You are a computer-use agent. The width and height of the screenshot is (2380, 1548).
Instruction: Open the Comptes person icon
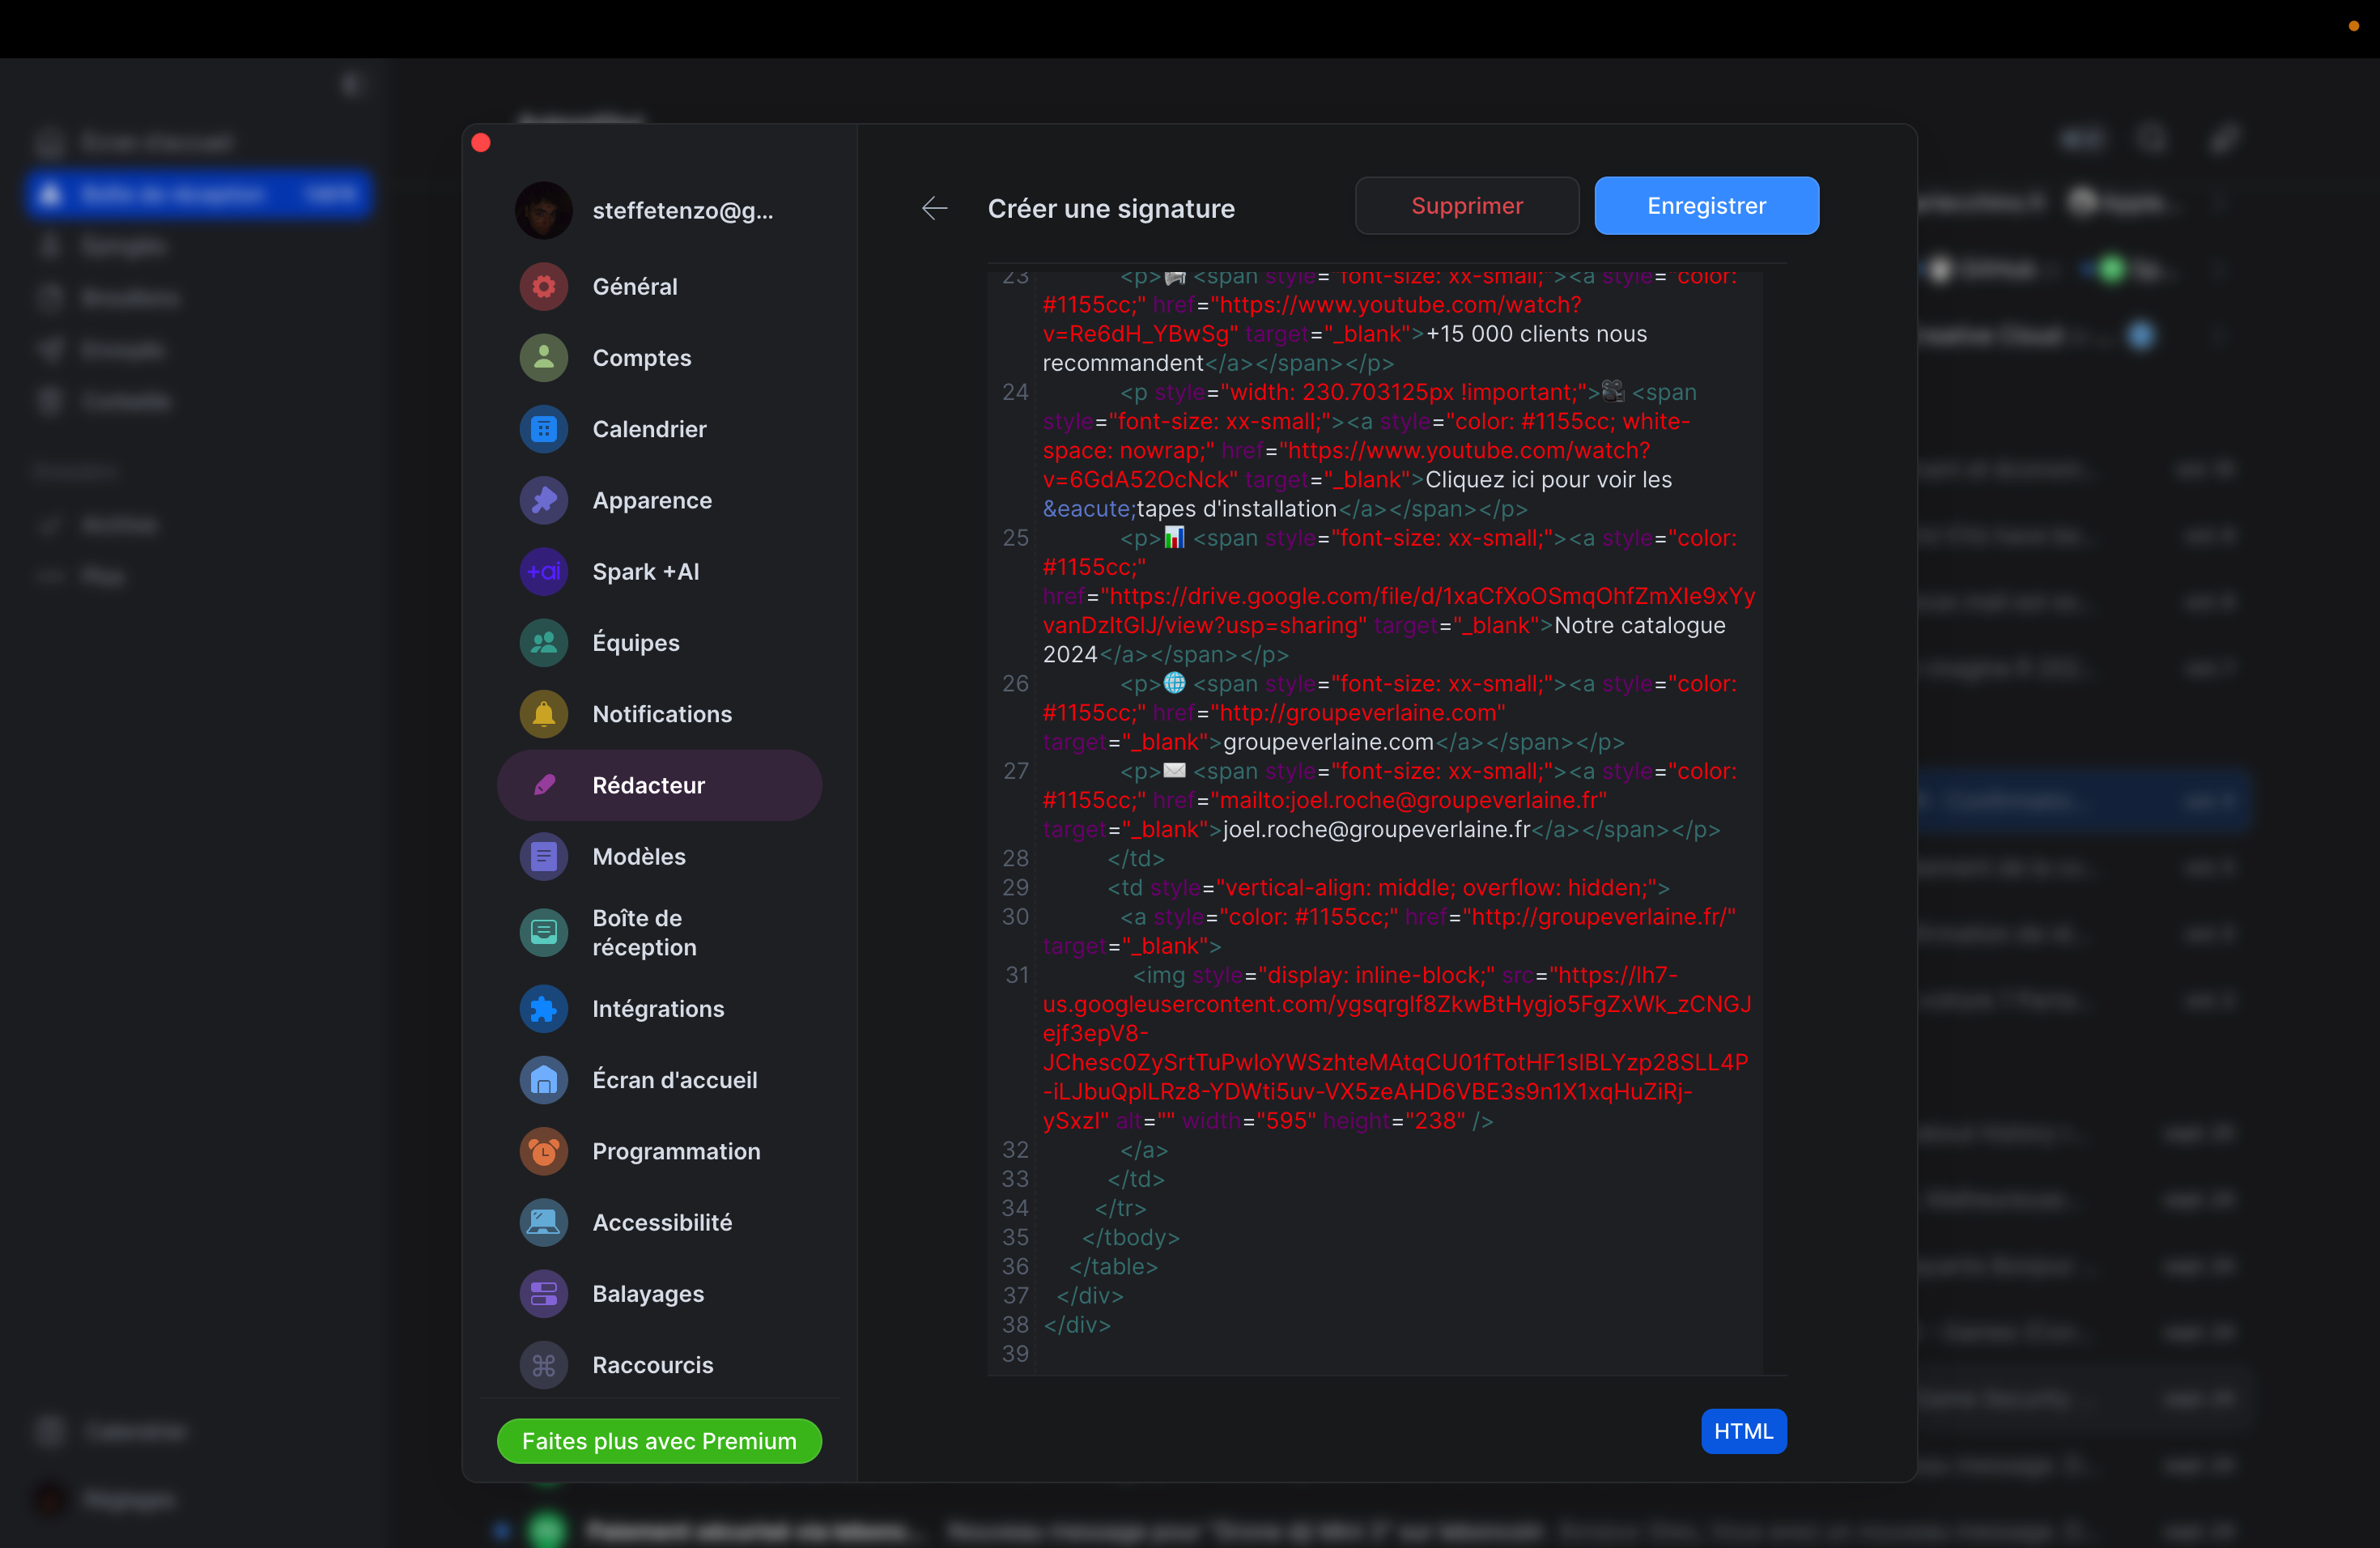[543, 358]
